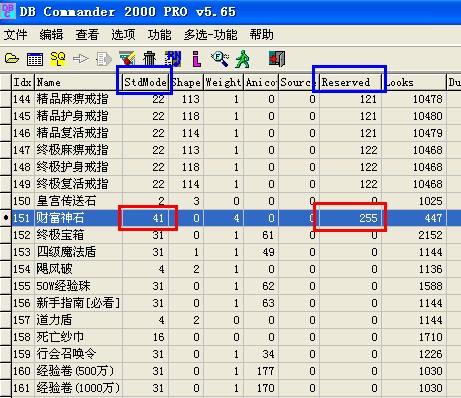Image resolution: width=461 pixels, height=398 pixels.
Task: Open the 编辑 menu
Action: (x=51, y=34)
